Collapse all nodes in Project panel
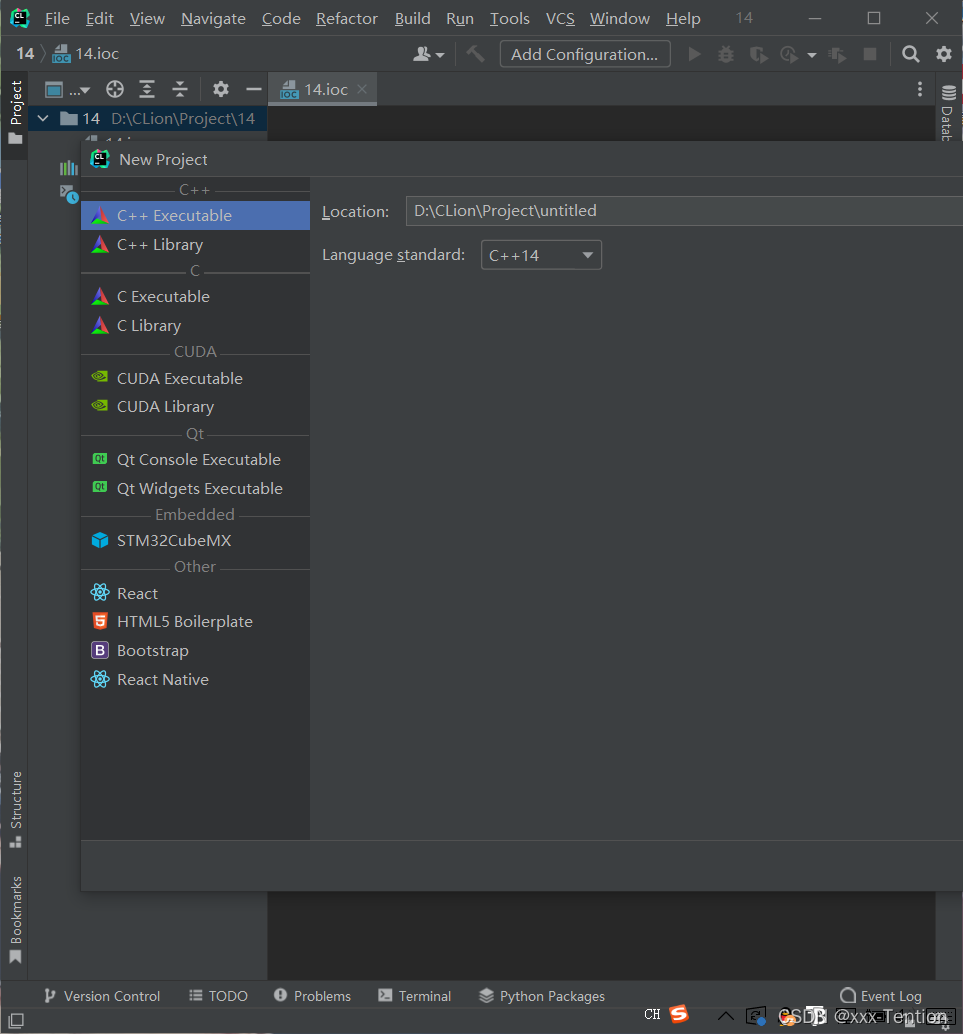963x1034 pixels. click(x=180, y=89)
